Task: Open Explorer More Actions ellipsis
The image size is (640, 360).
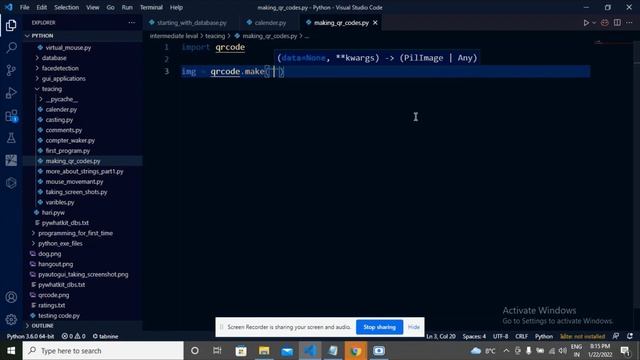Action: tap(131, 23)
